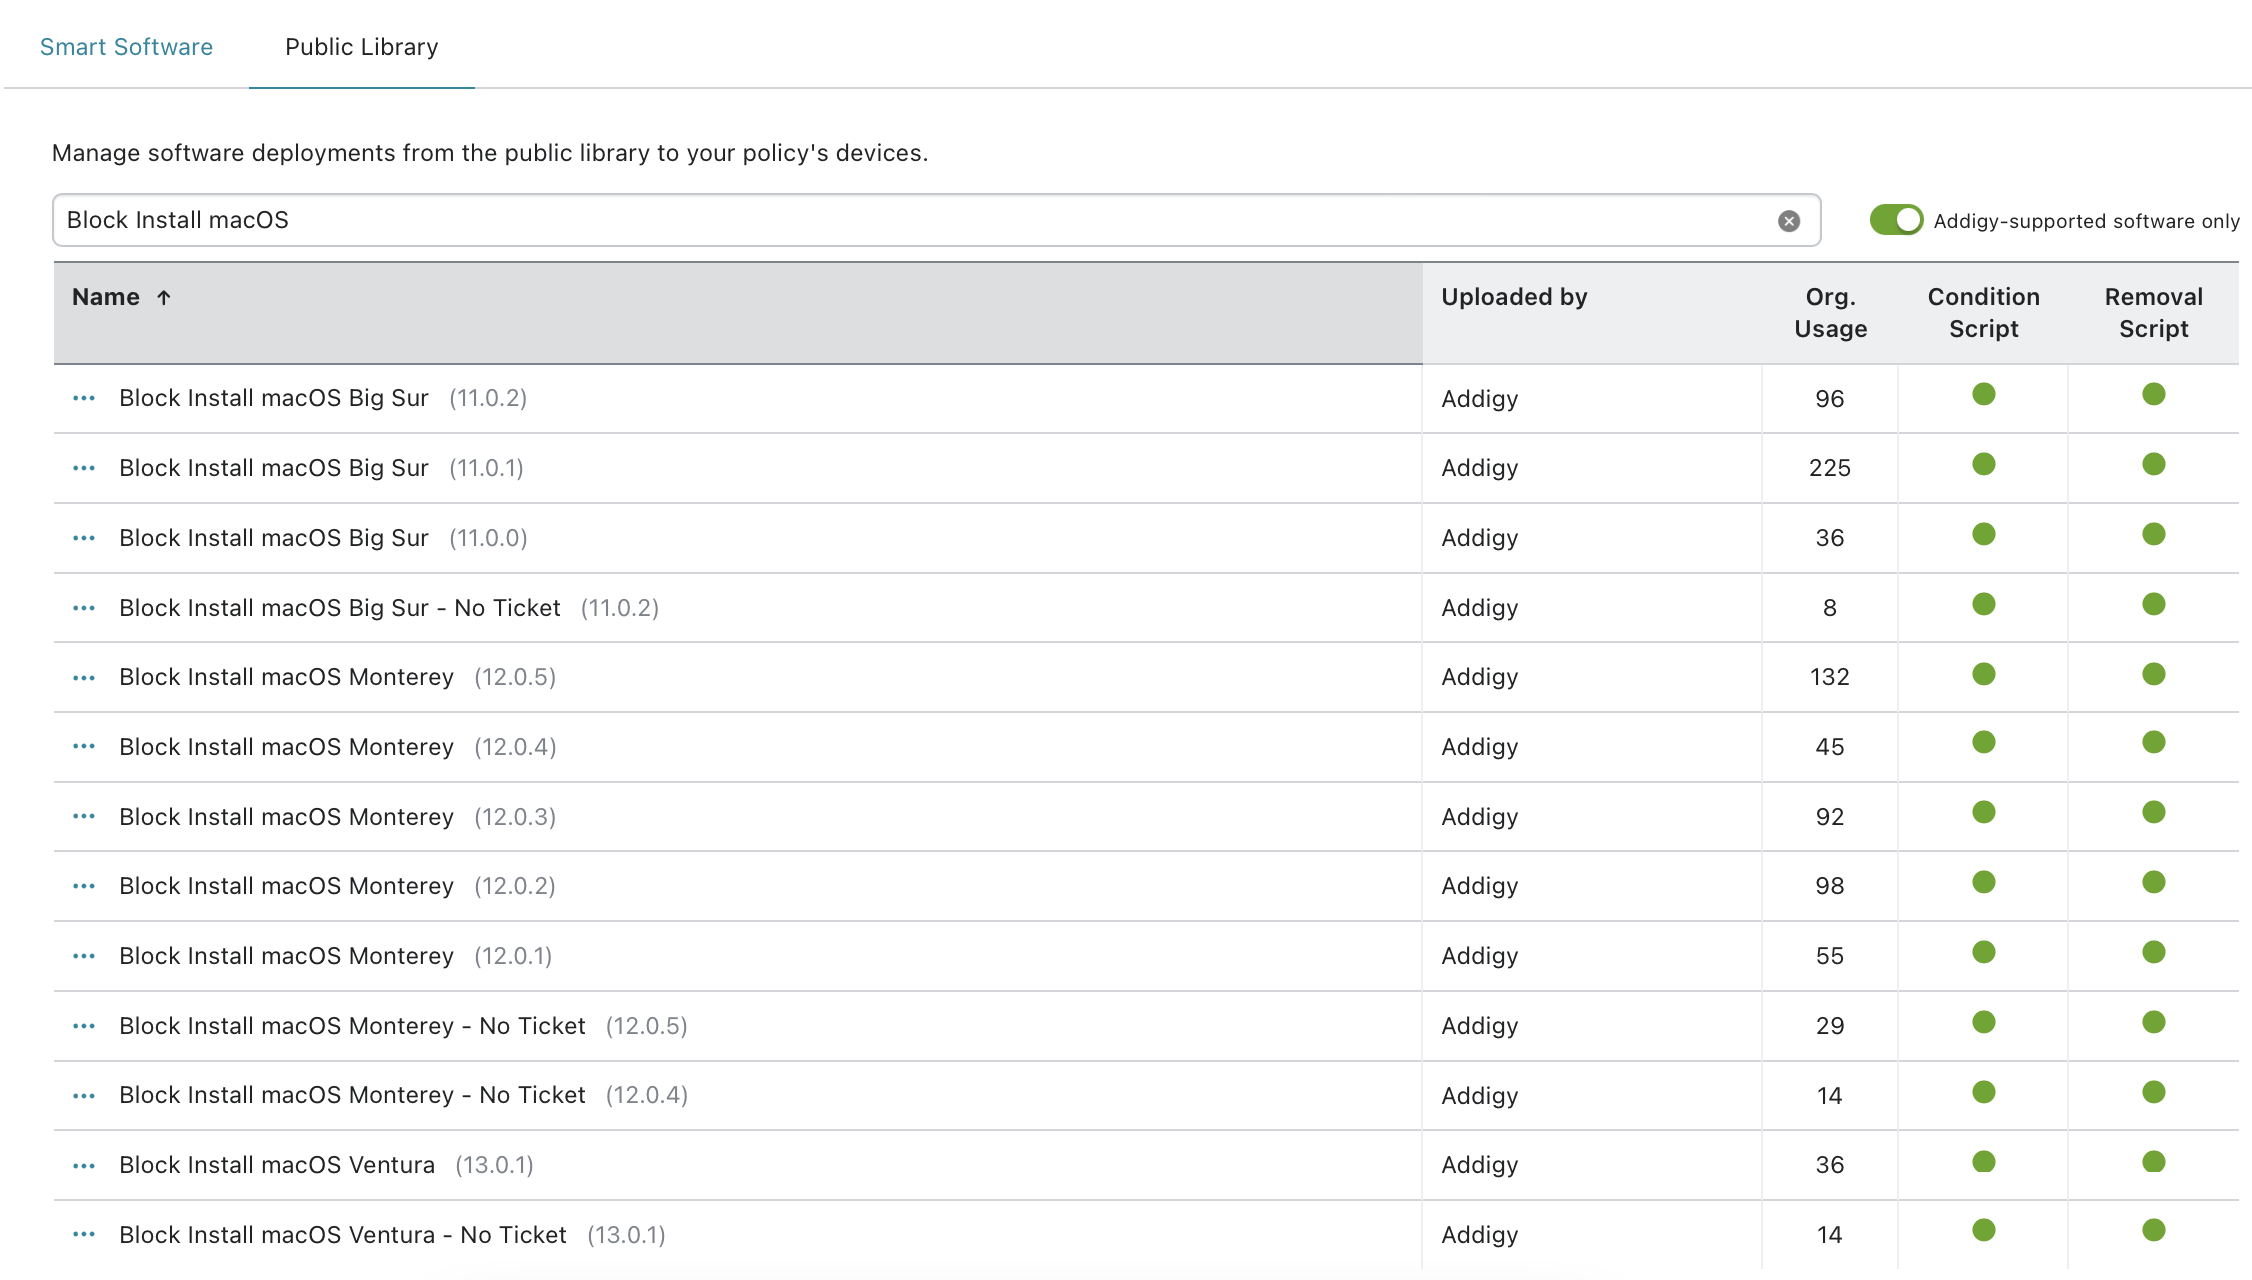Image resolution: width=2252 pixels, height=1280 pixels.
Task: Click the Name column sort arrow
Action: 164,297
